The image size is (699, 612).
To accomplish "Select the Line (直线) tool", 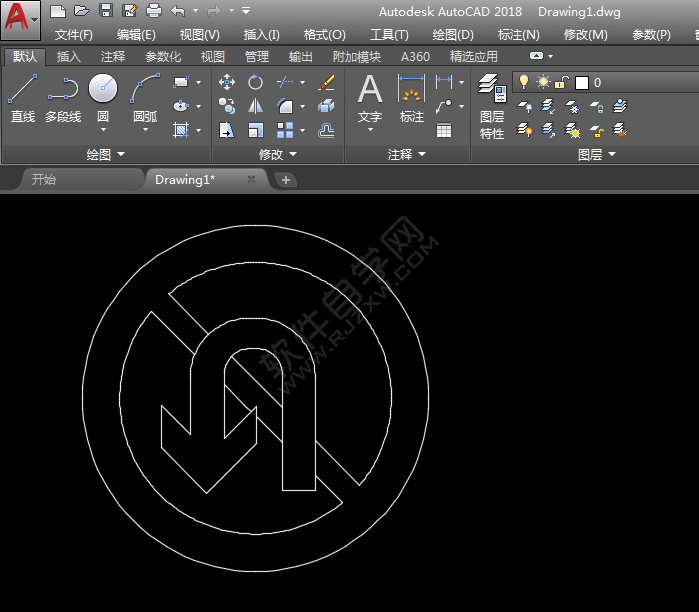I will point(22,98).
